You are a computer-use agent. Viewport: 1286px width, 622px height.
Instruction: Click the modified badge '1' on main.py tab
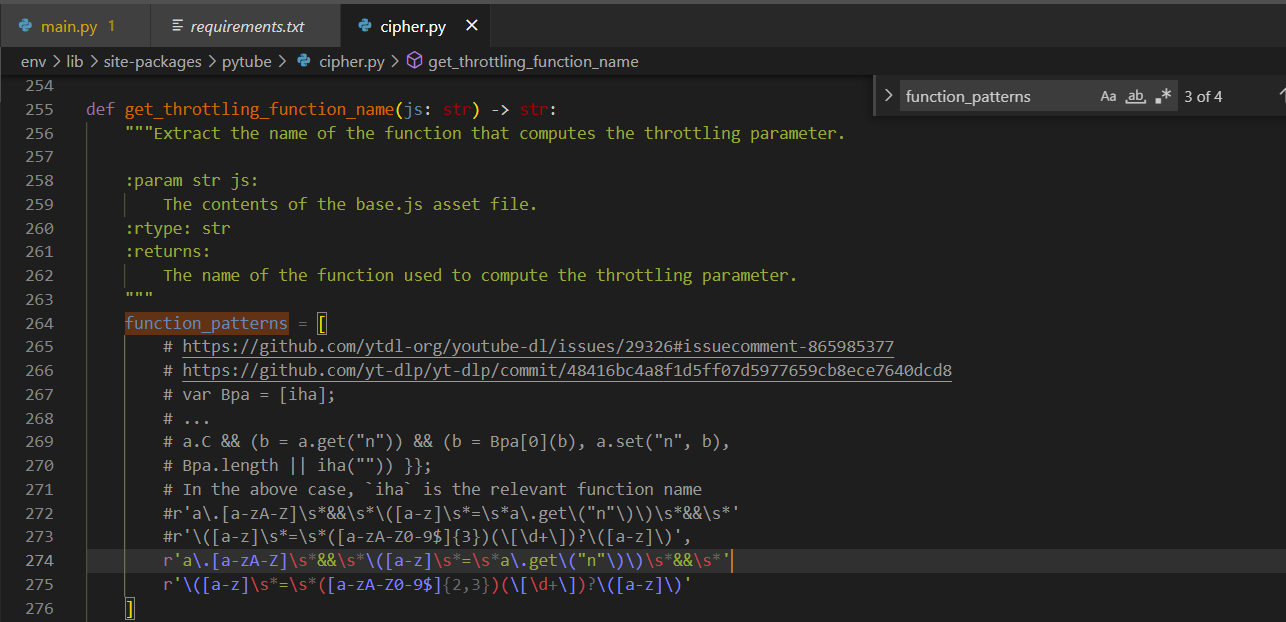[x=111, y=26]
